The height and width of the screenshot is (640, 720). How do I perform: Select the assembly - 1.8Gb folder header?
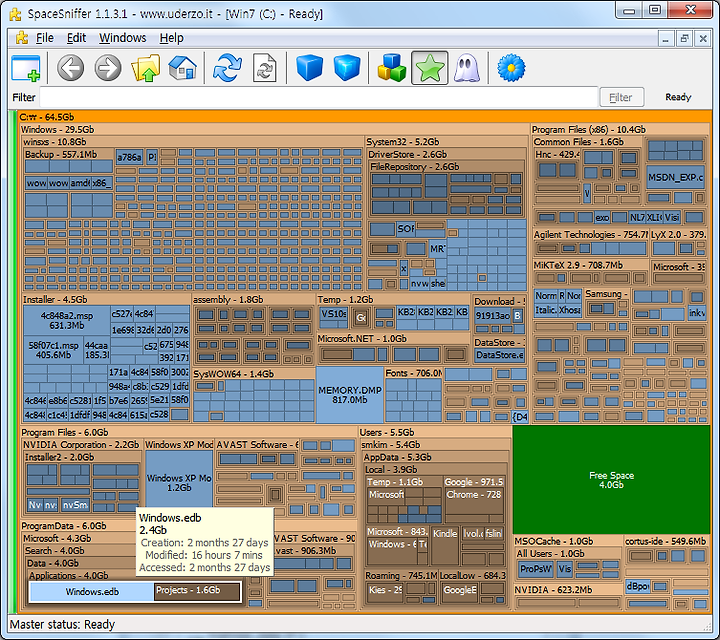253,299
